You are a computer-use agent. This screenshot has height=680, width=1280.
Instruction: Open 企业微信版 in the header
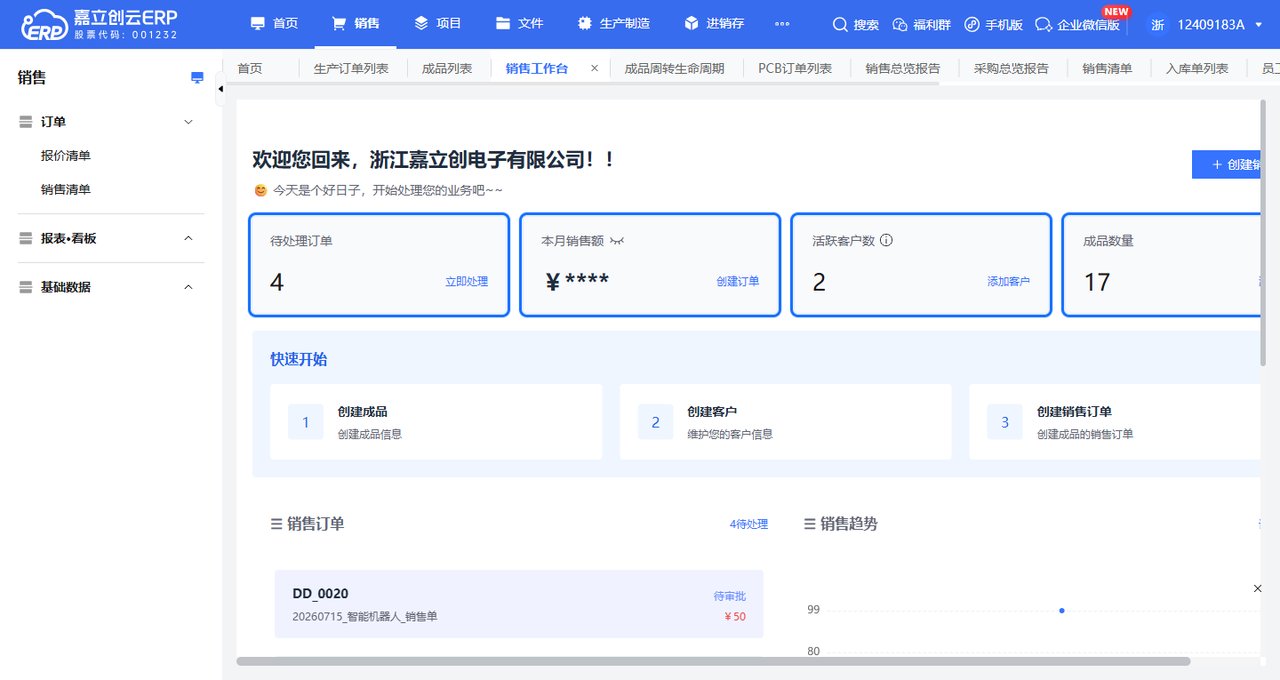[x=1077, y=24]
